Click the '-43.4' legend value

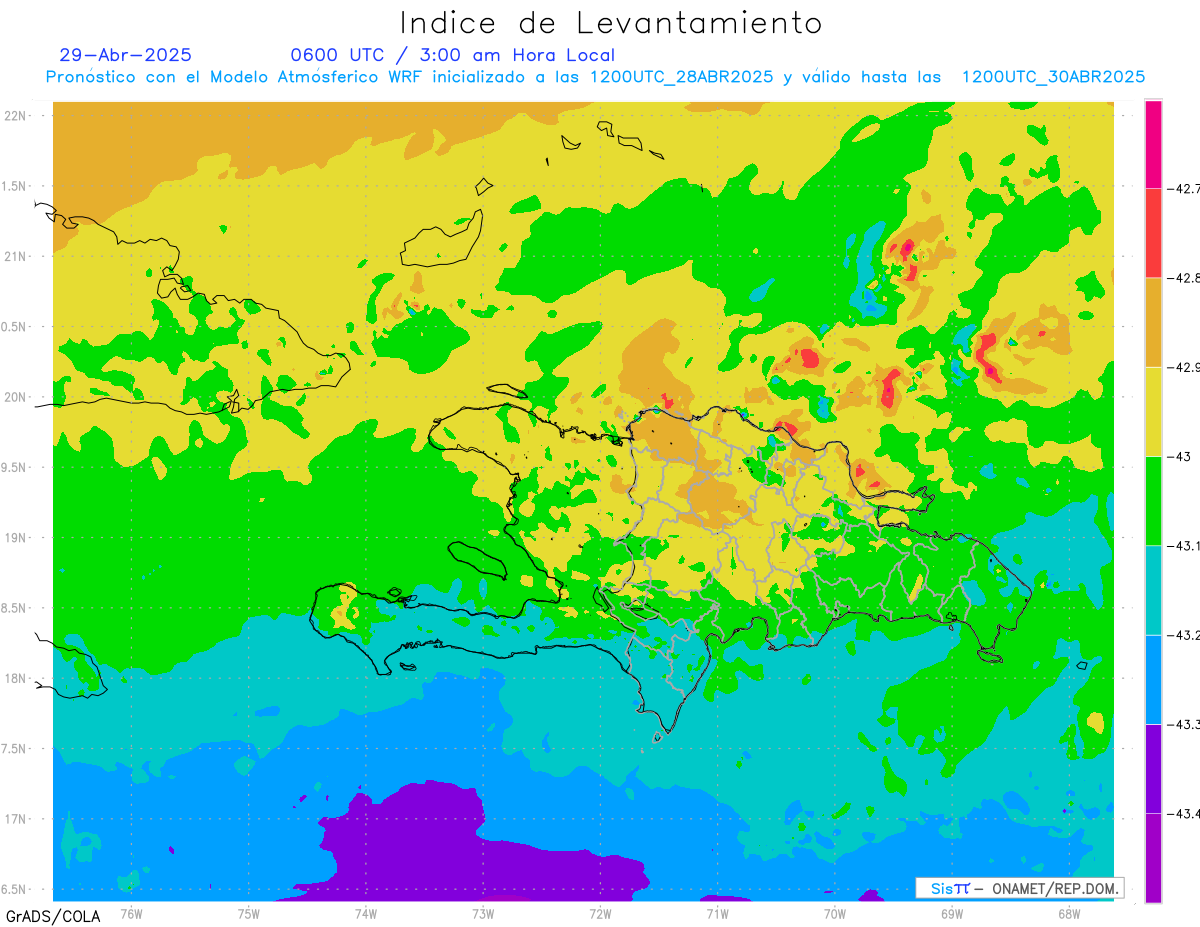[1184, 813]
